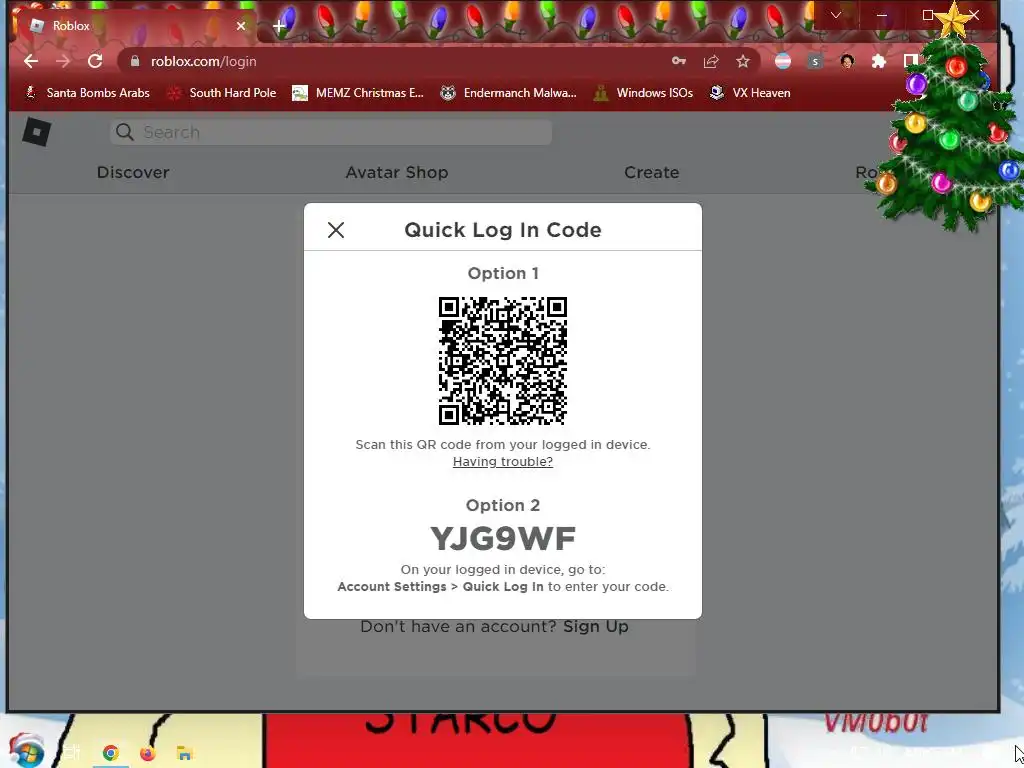
Task: Click the share page icon
Action: (711, 61)
